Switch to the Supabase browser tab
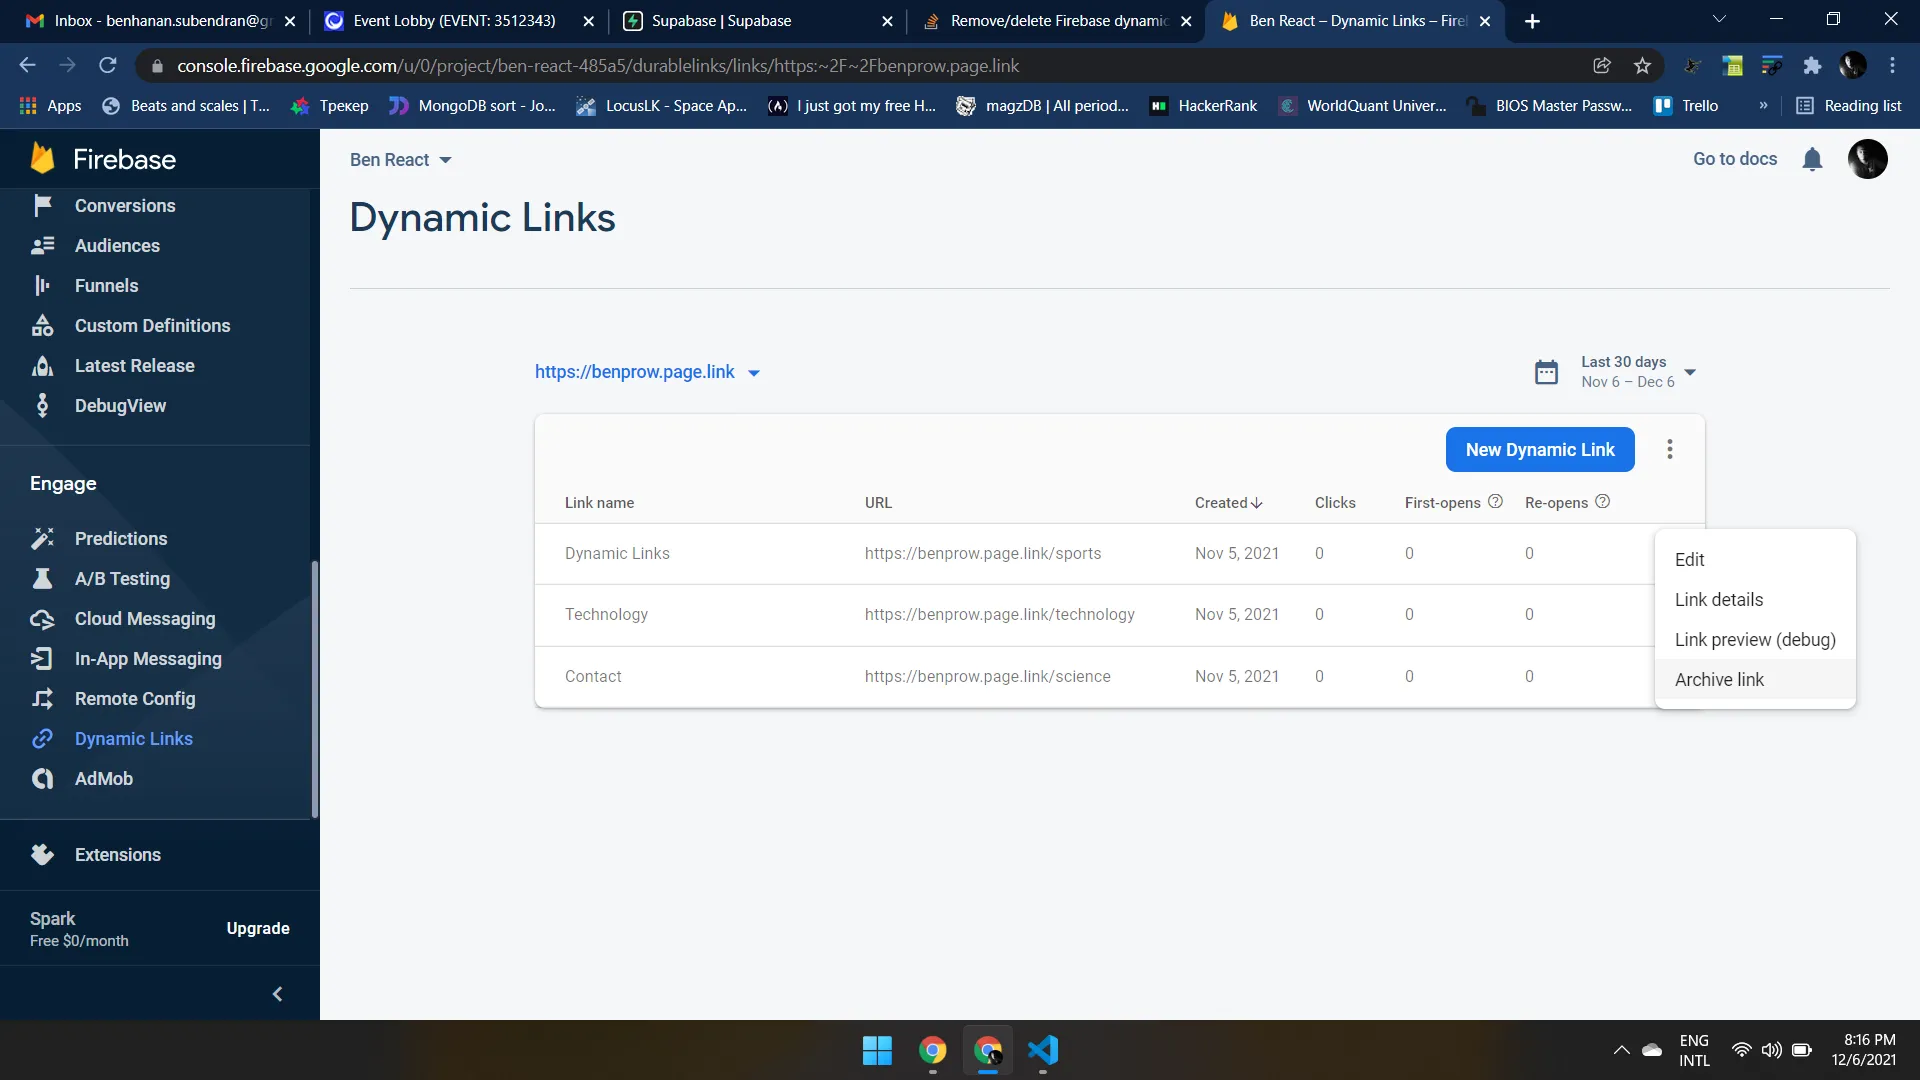 [721, 21]
